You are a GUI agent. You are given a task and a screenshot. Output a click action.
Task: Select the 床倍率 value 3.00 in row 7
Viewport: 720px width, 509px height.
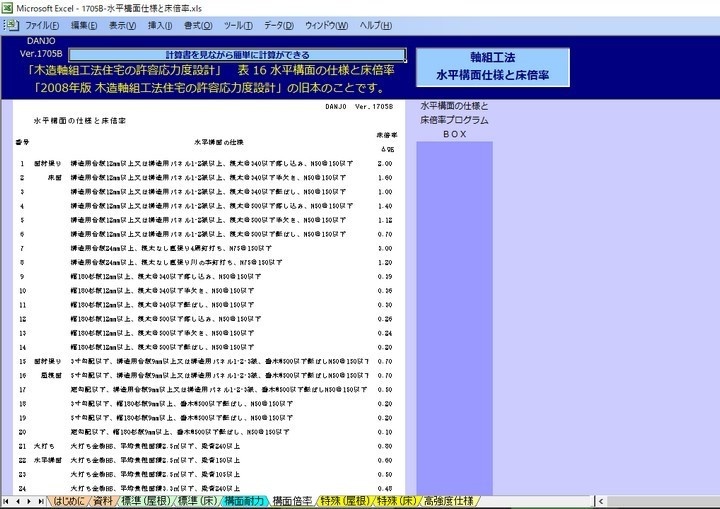tap(385, 249)
